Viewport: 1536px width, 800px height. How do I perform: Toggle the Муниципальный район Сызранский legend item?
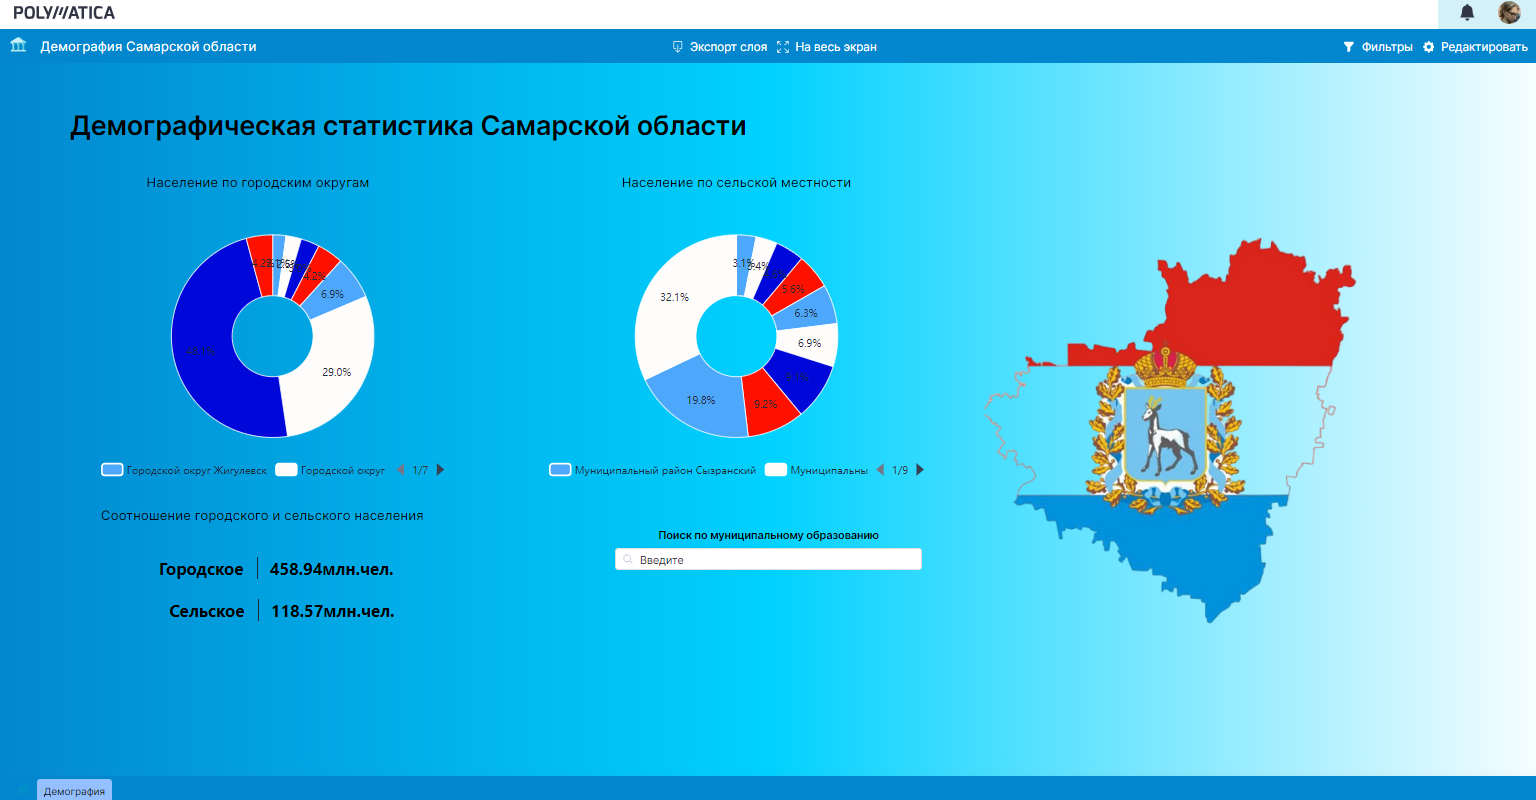(x=653, y=470)
